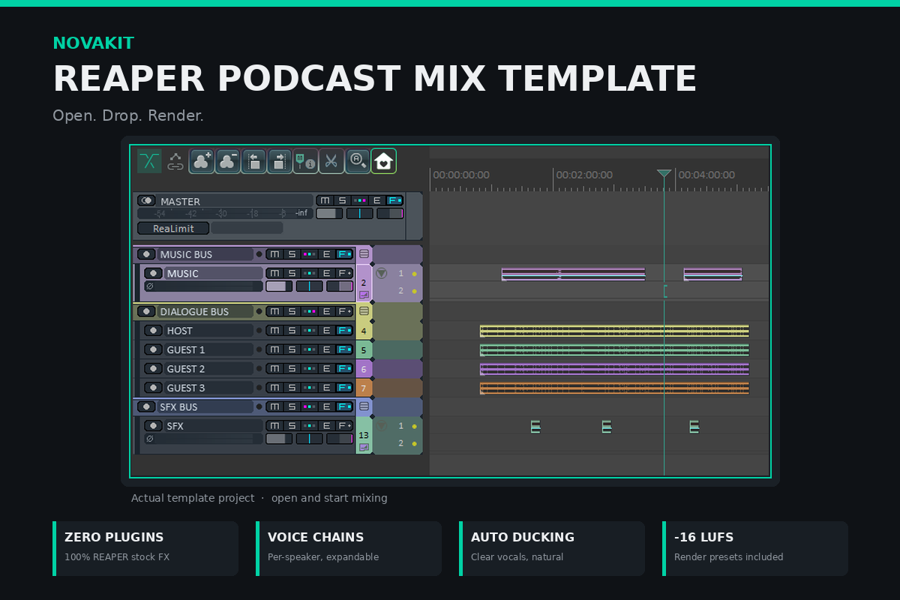Open the GUEST 3 routing dots button
This screenshot has width=900, height=600.
309,388
